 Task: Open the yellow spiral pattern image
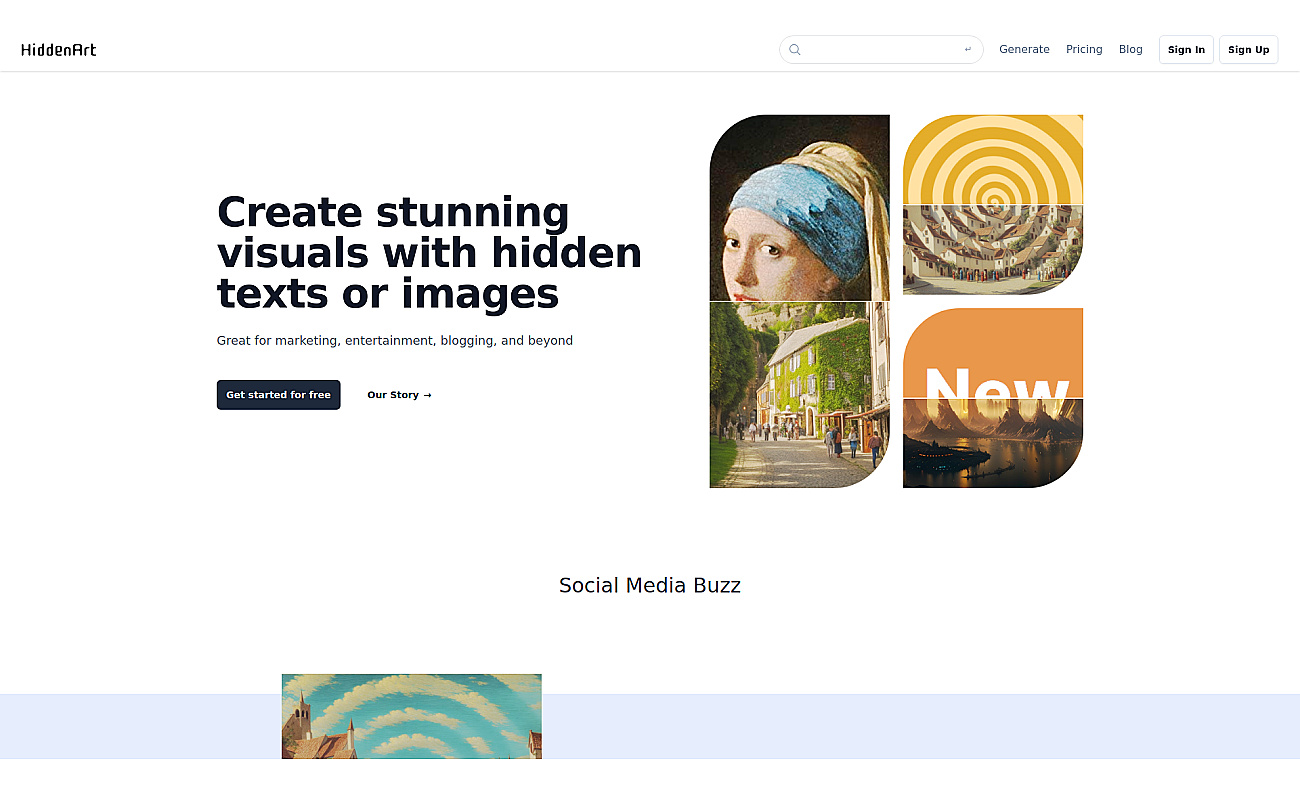[x=993, y=160]
